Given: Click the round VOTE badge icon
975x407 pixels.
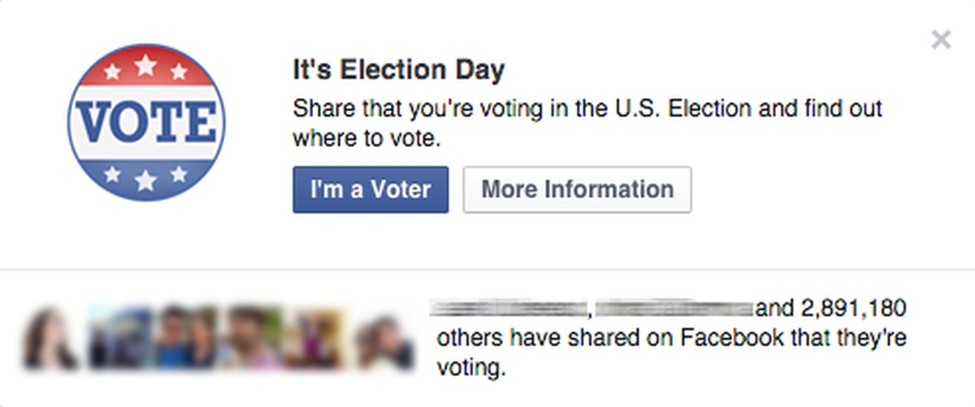Looking at the screenshot, I should 146,122.
